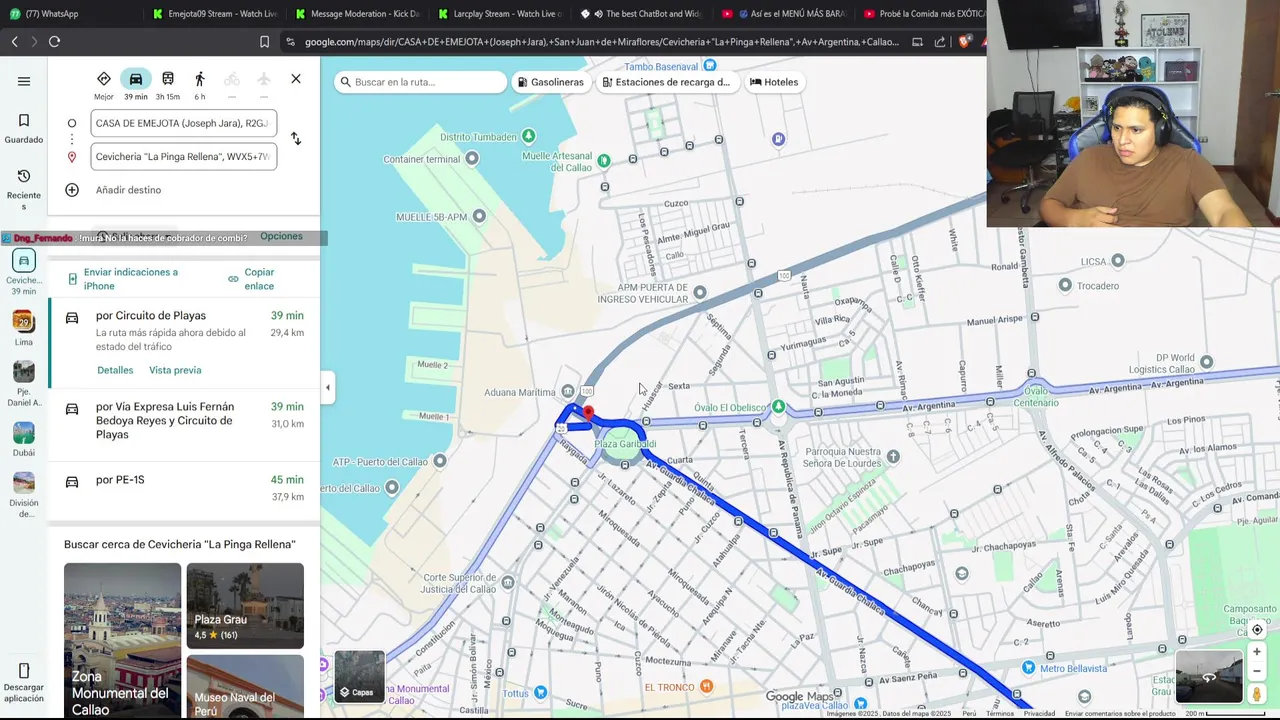Open the Pje. Daniel A. recent item

[24, 385]
